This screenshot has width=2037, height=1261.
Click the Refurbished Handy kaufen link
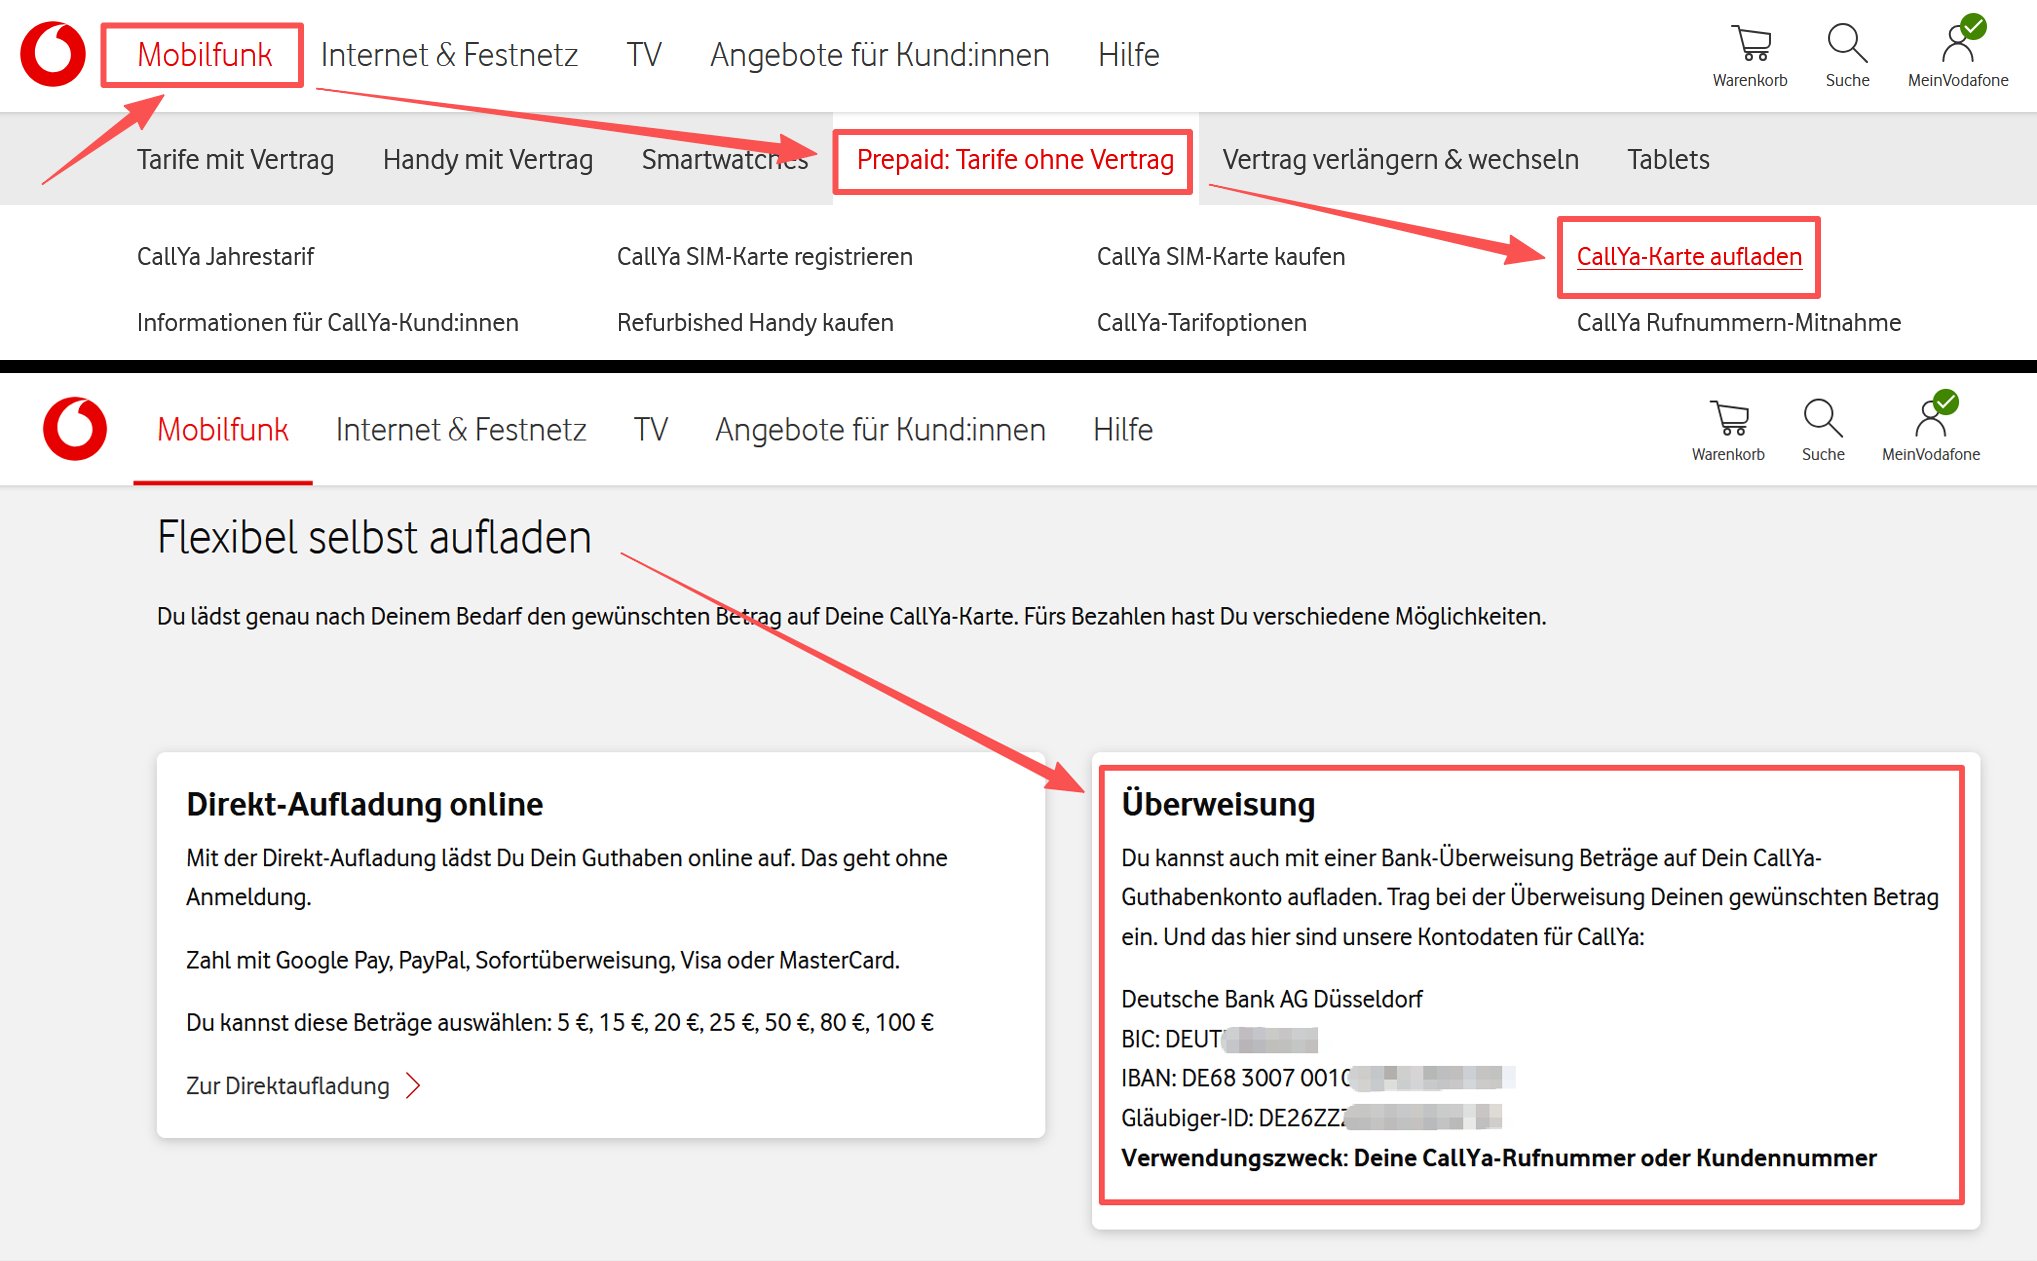tap(755, 322)
